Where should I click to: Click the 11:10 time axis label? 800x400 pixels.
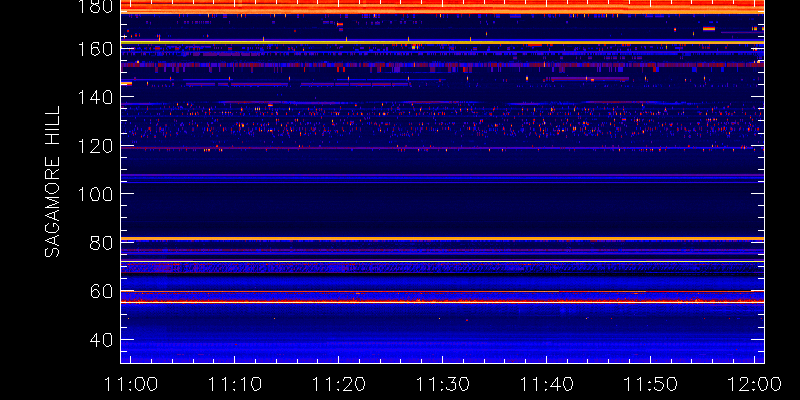[235, 384]
